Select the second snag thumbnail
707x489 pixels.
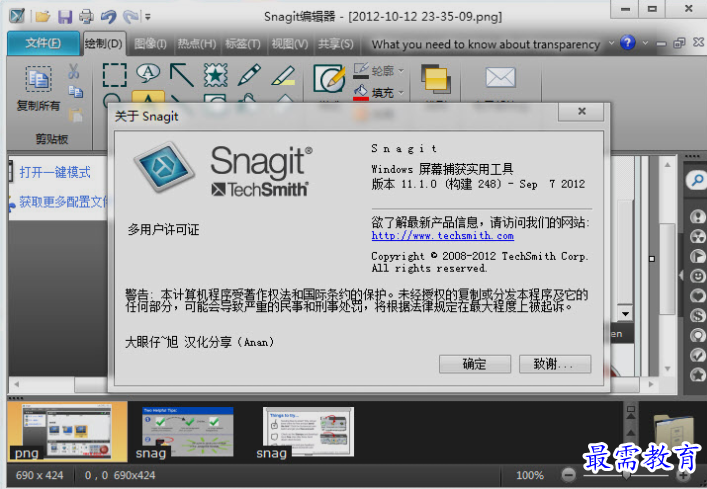point(308,432)
